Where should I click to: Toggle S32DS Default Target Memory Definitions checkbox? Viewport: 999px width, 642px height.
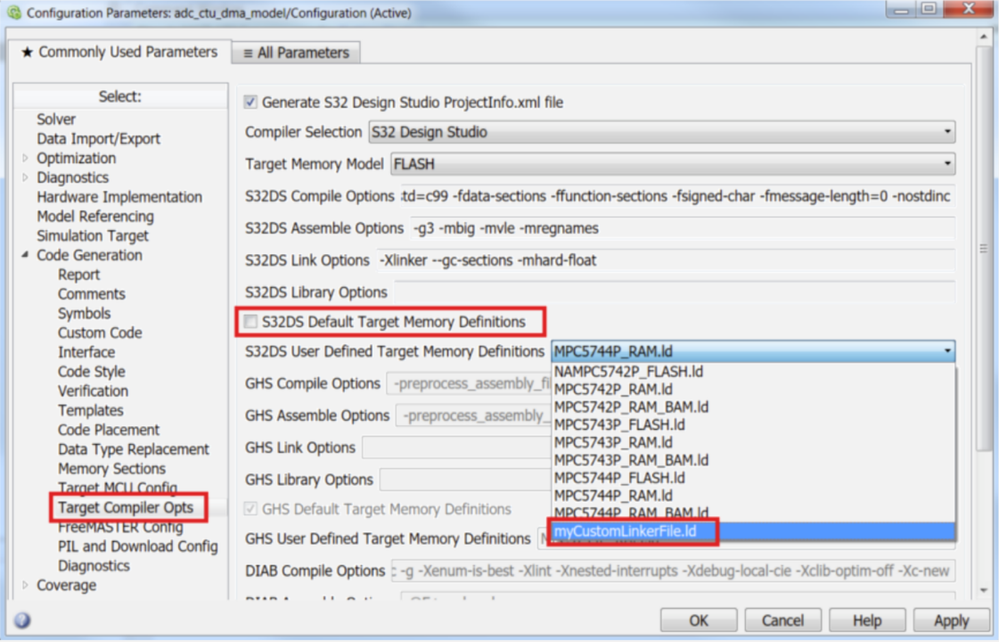pos(250,322)
